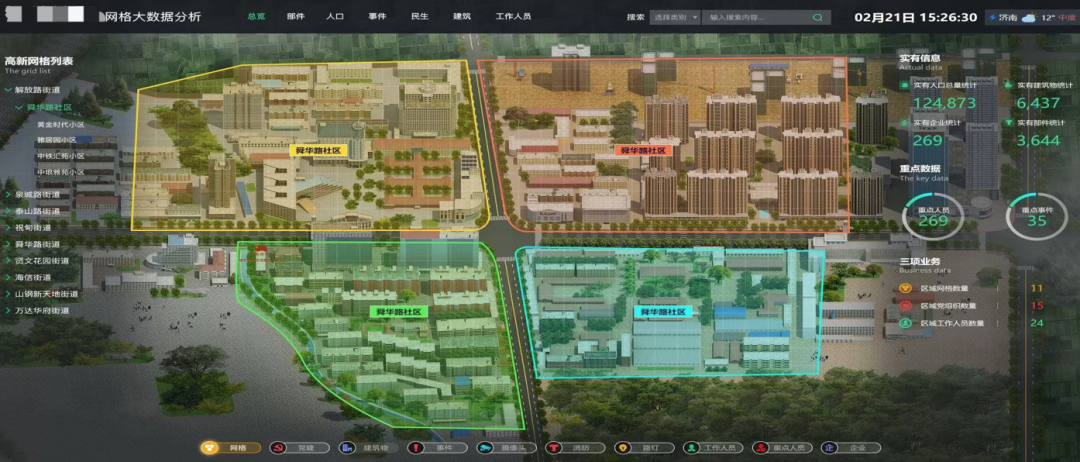Switch to the 事件 top tab
This screenshot has height=462, width=1080.
(x=377, y=17)
